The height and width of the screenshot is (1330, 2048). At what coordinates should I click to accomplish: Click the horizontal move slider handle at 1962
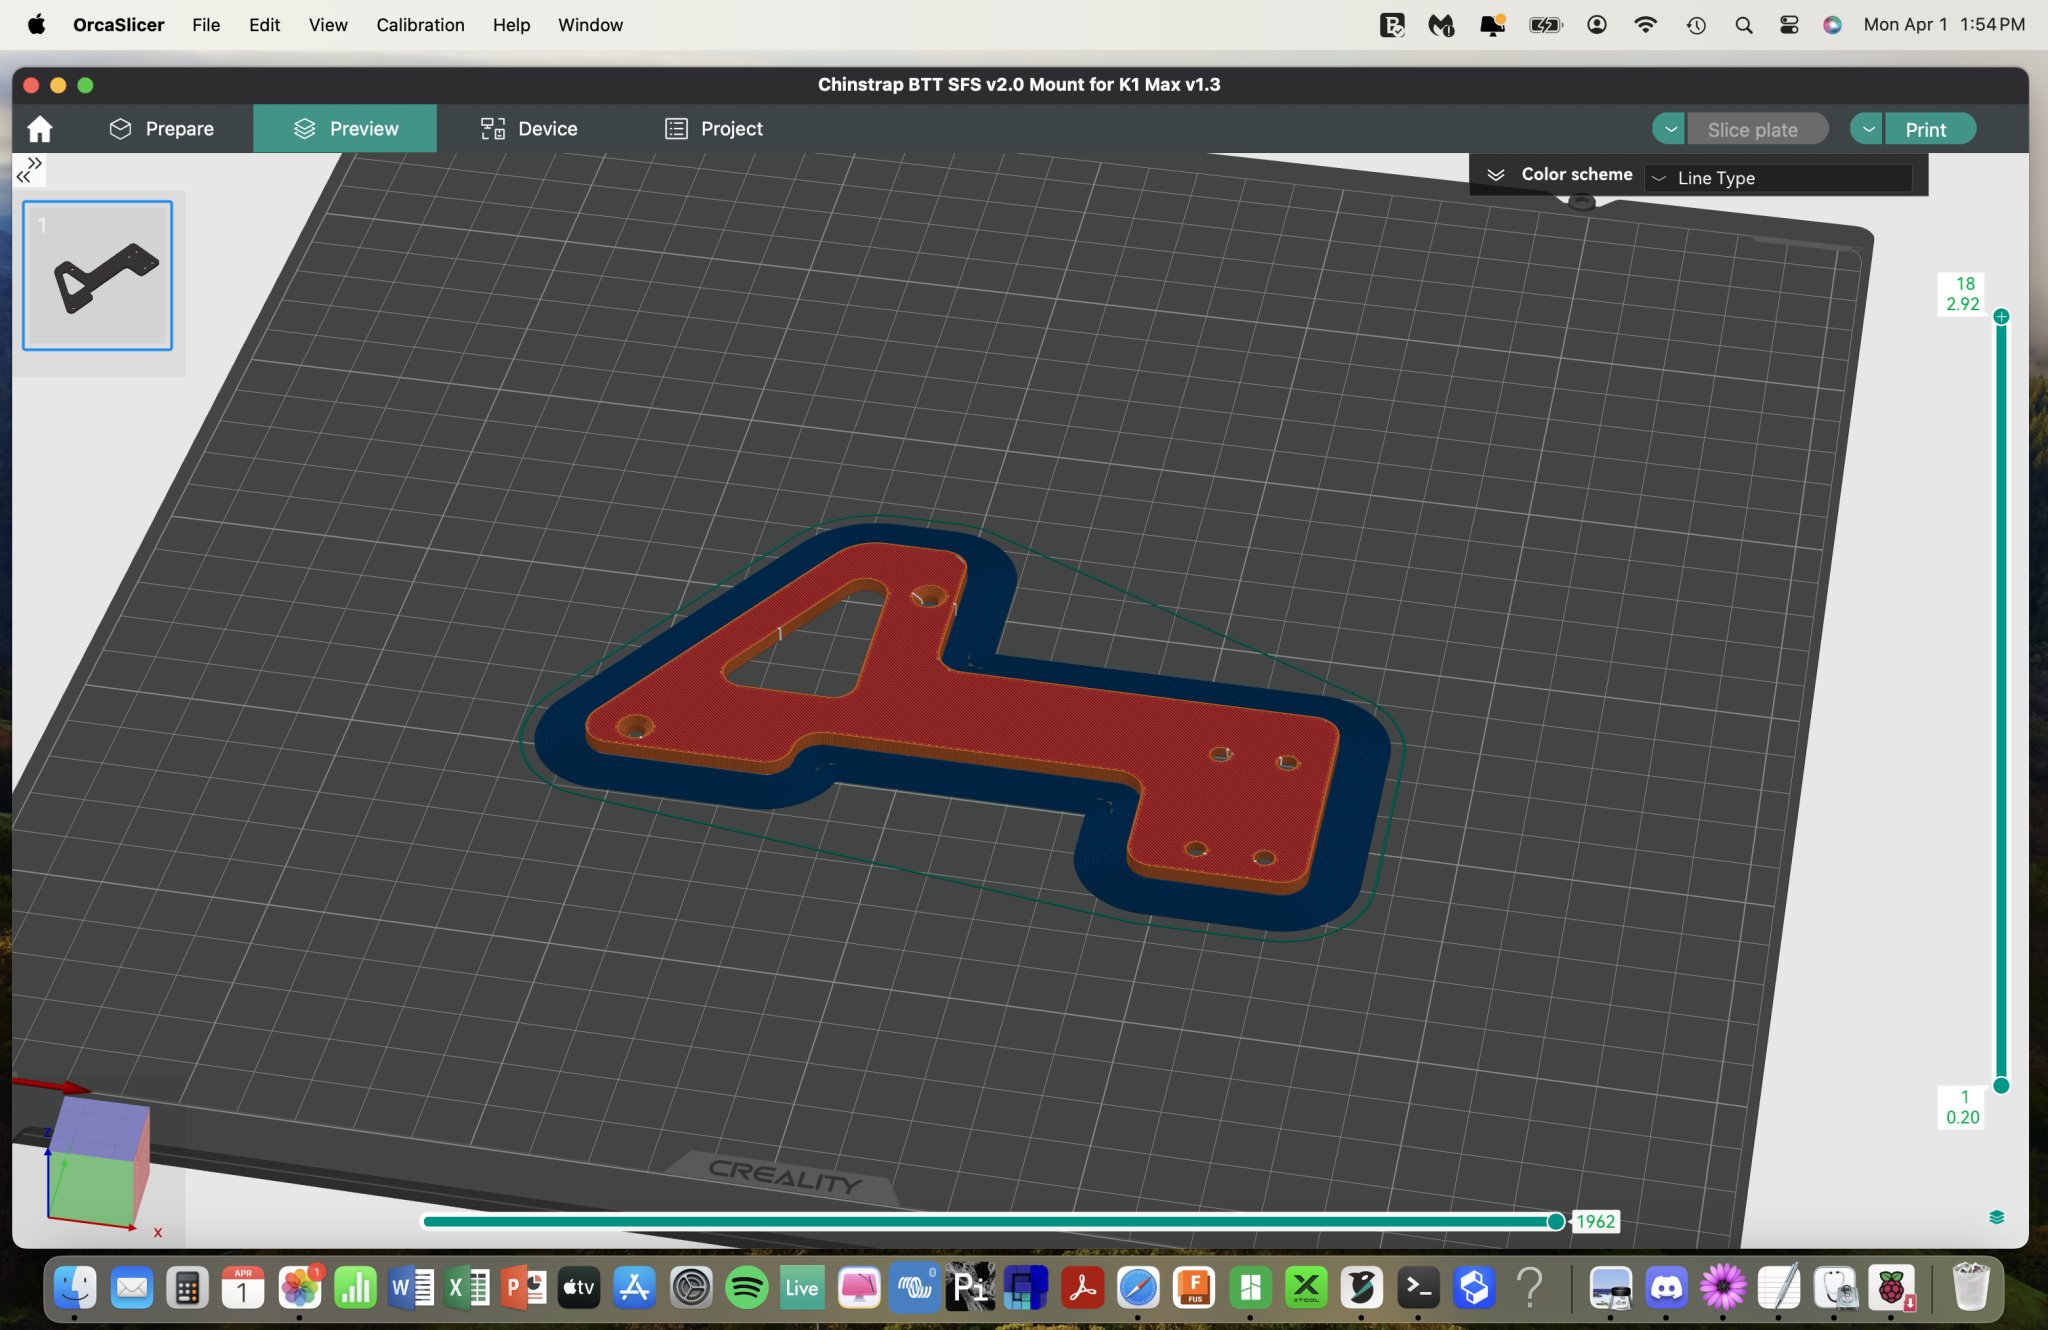point(1556,1221)
